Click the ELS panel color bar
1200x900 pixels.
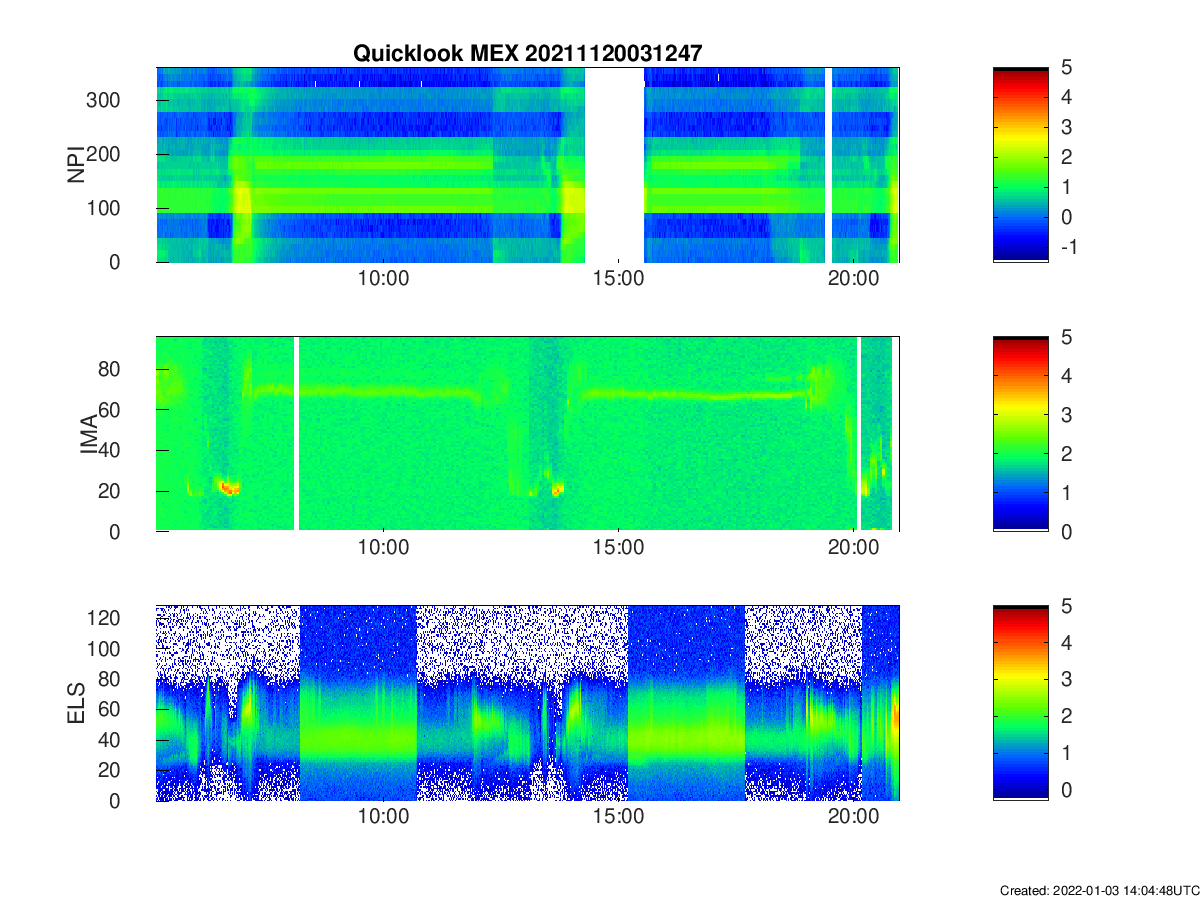(1020, 703)
